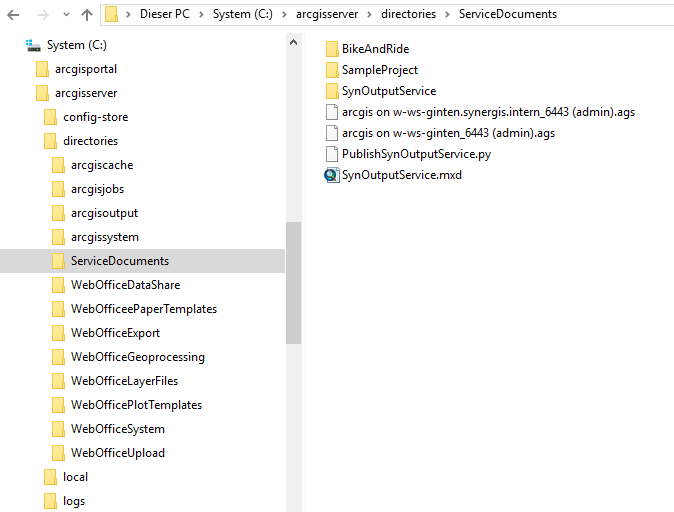Select WebOfficeePaperTemplates in the navigation tree
The width and height of the screenshot is (674, 512).
(144, 310)
